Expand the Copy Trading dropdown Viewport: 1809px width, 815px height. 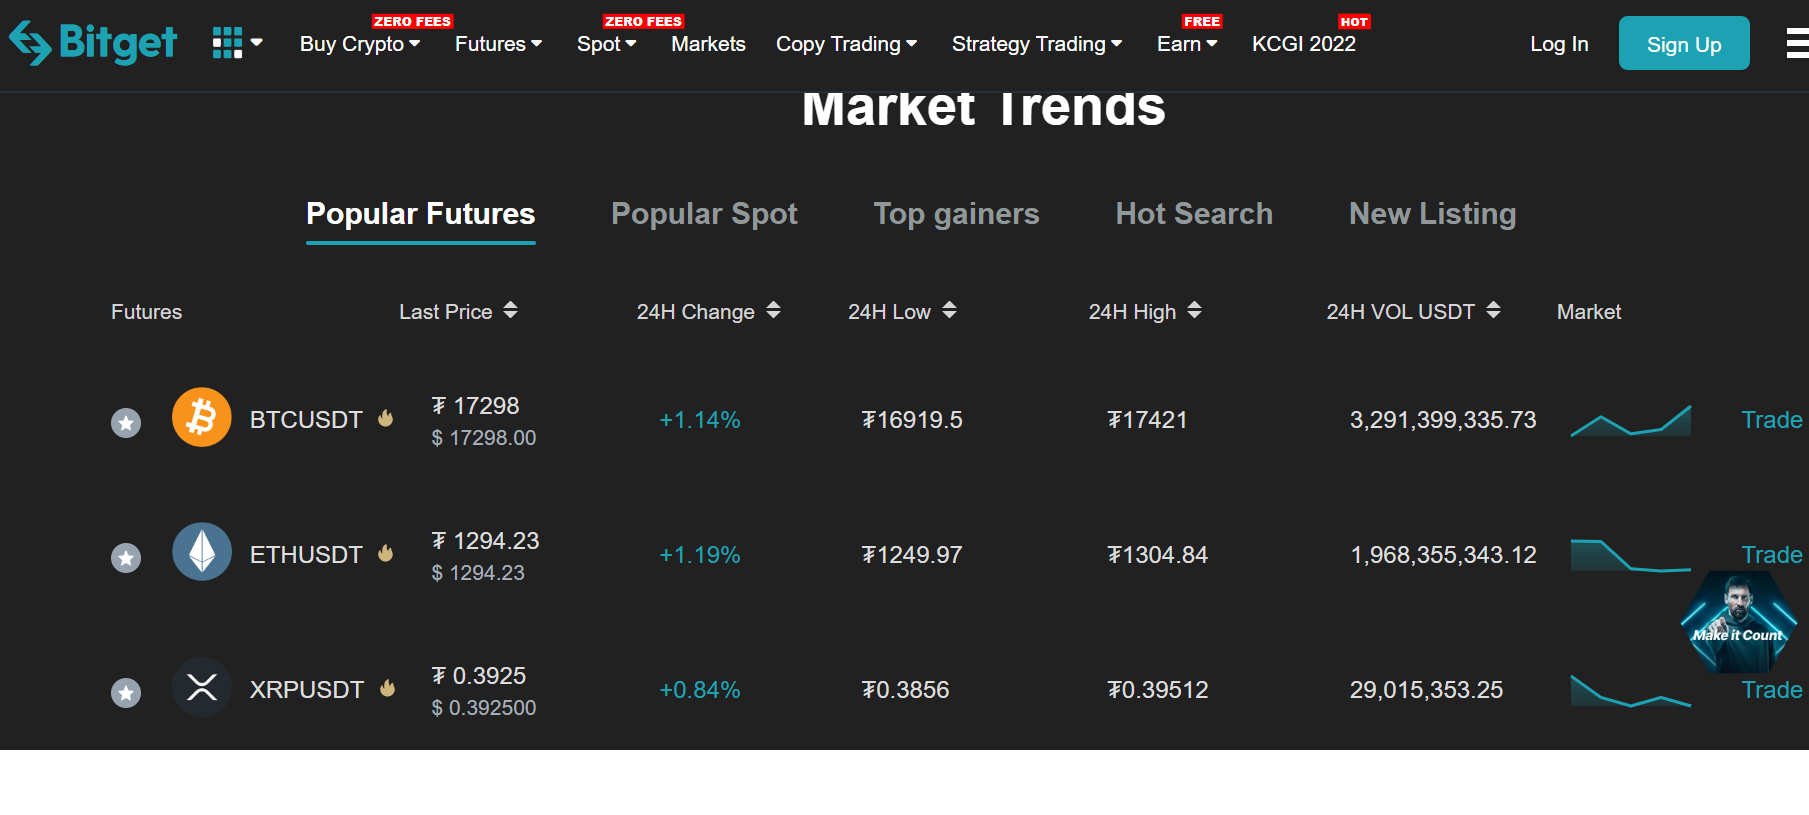click(x=846, y=44)
